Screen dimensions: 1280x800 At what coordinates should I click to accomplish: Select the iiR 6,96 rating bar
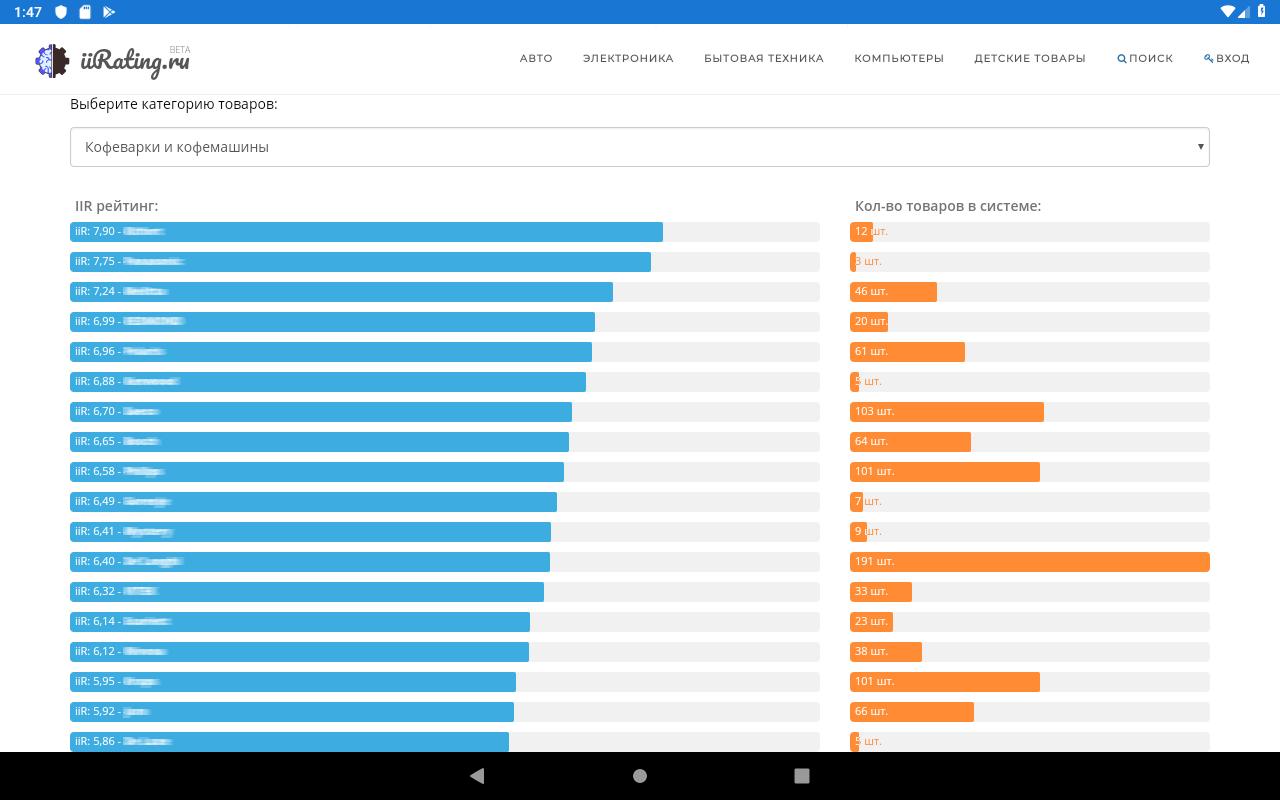point(331,352)
